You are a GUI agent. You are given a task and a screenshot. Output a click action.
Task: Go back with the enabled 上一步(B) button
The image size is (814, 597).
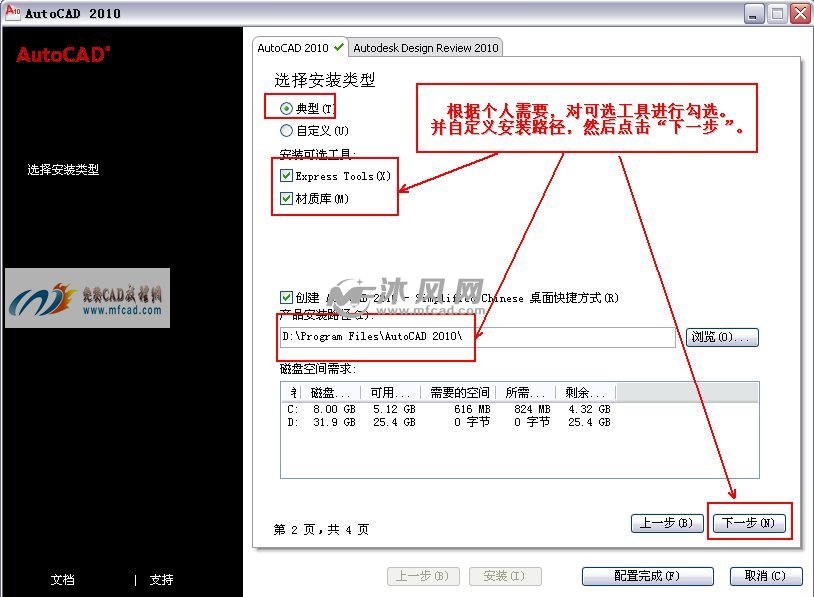coord(667,523)
